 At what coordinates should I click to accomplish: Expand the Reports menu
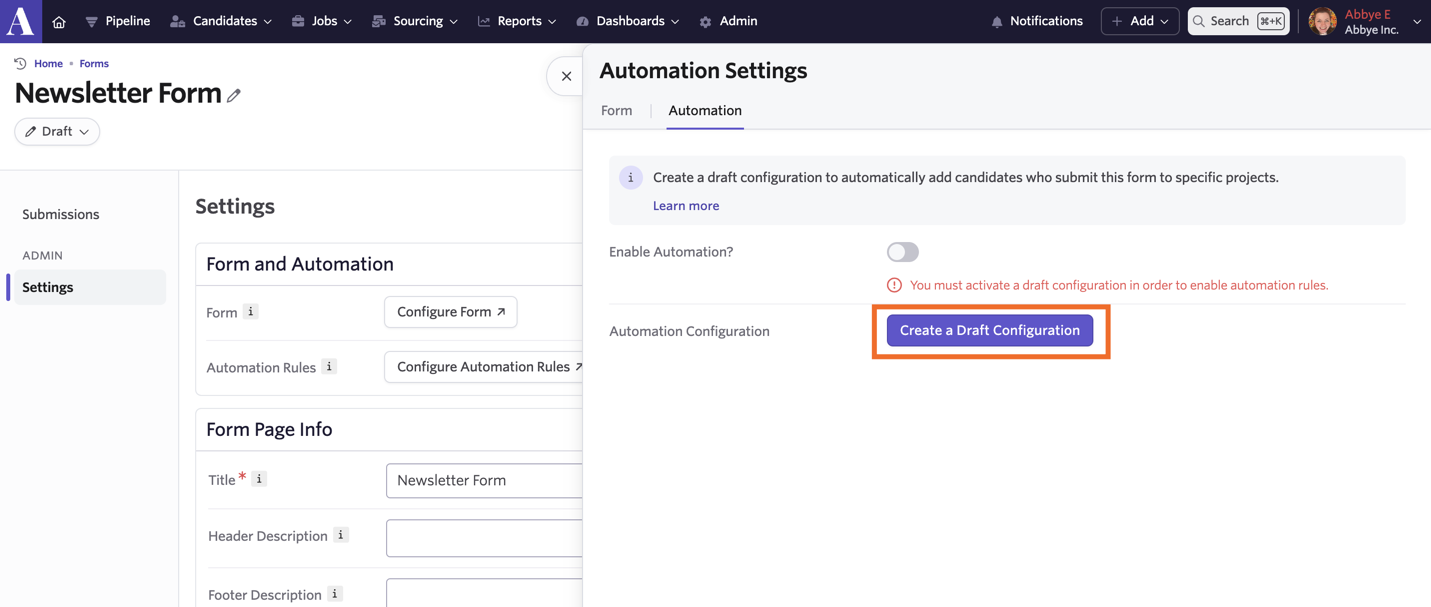click(517, 21)
